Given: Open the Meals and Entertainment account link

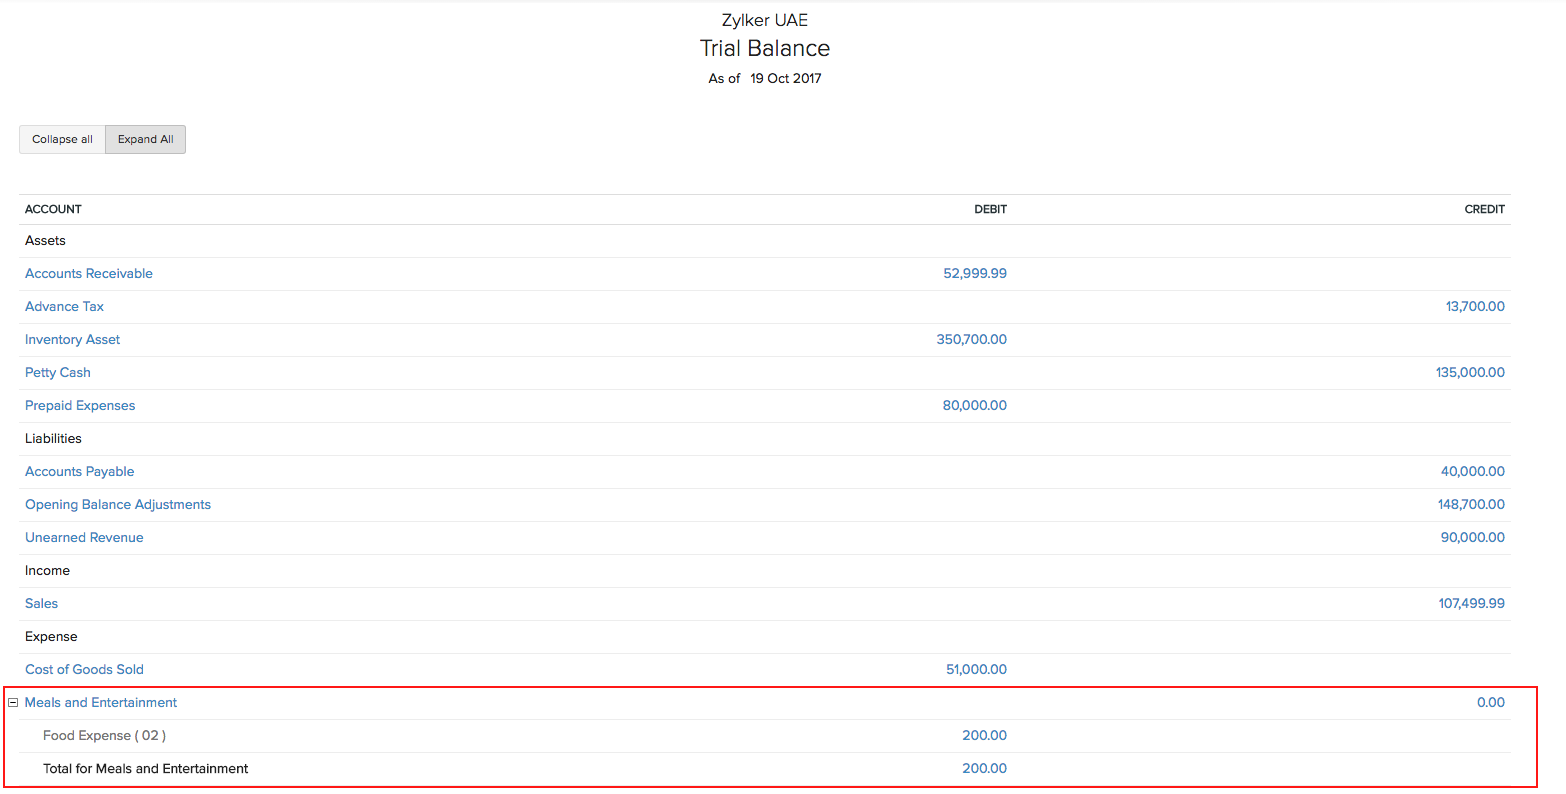Looking at the screenshot, I should pos(101,703).
